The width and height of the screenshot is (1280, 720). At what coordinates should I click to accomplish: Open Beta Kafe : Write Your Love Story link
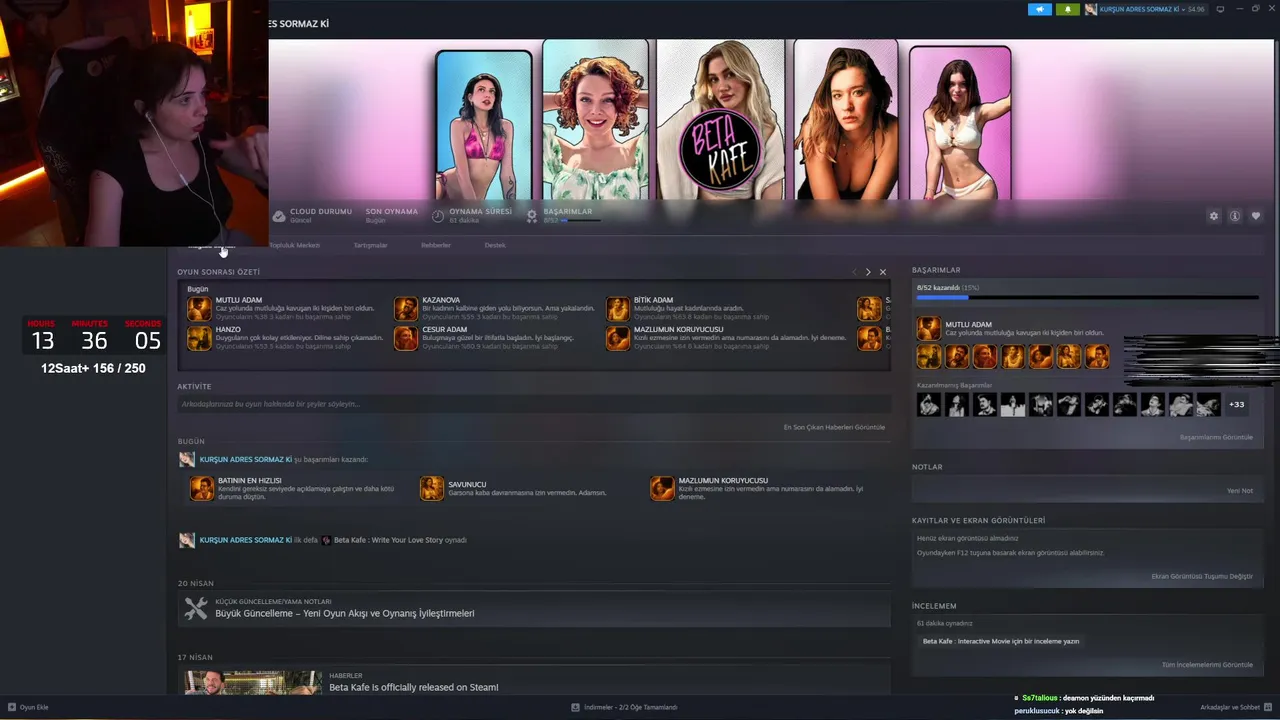(388, 540)
